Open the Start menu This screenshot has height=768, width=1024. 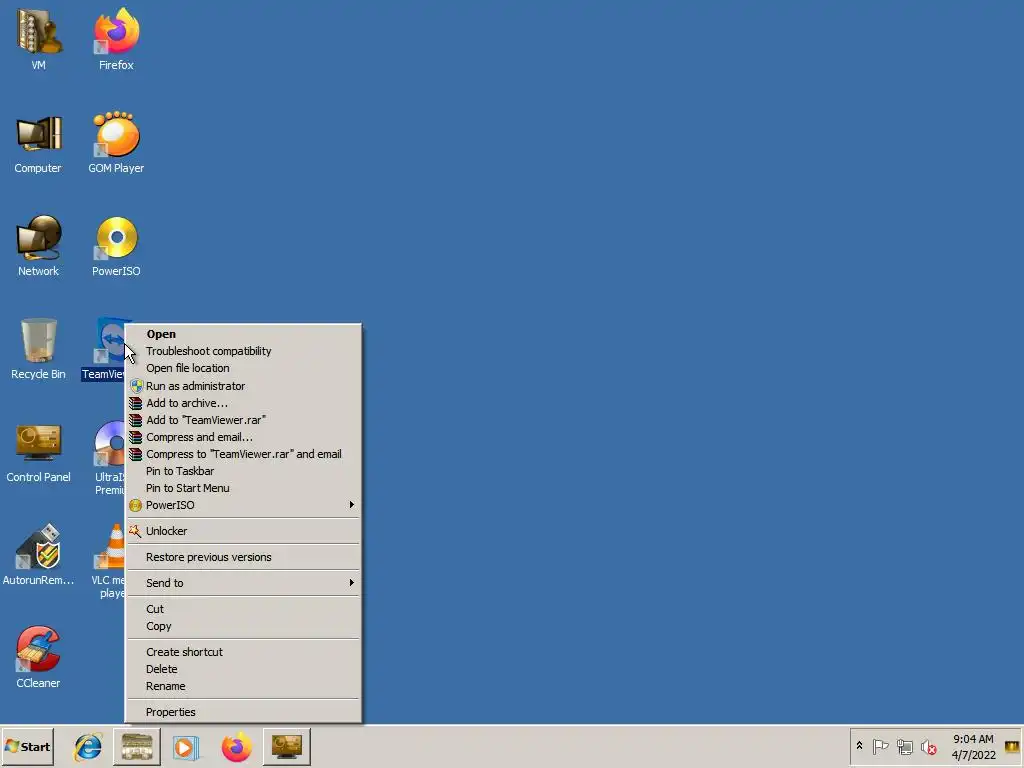coord(27,746)
